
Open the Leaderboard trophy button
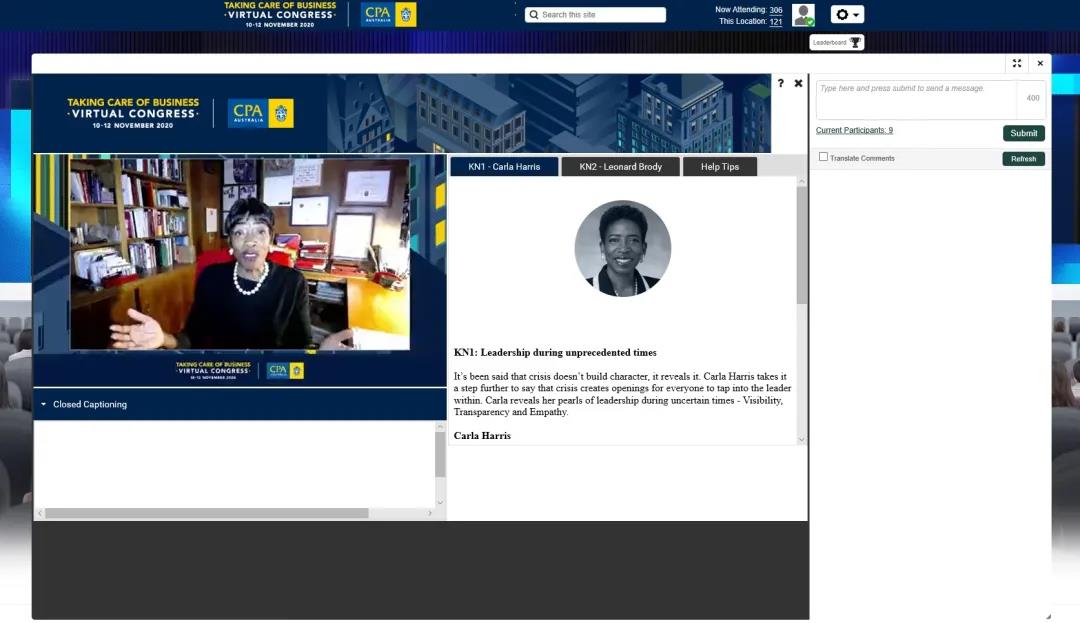point(837,42)
